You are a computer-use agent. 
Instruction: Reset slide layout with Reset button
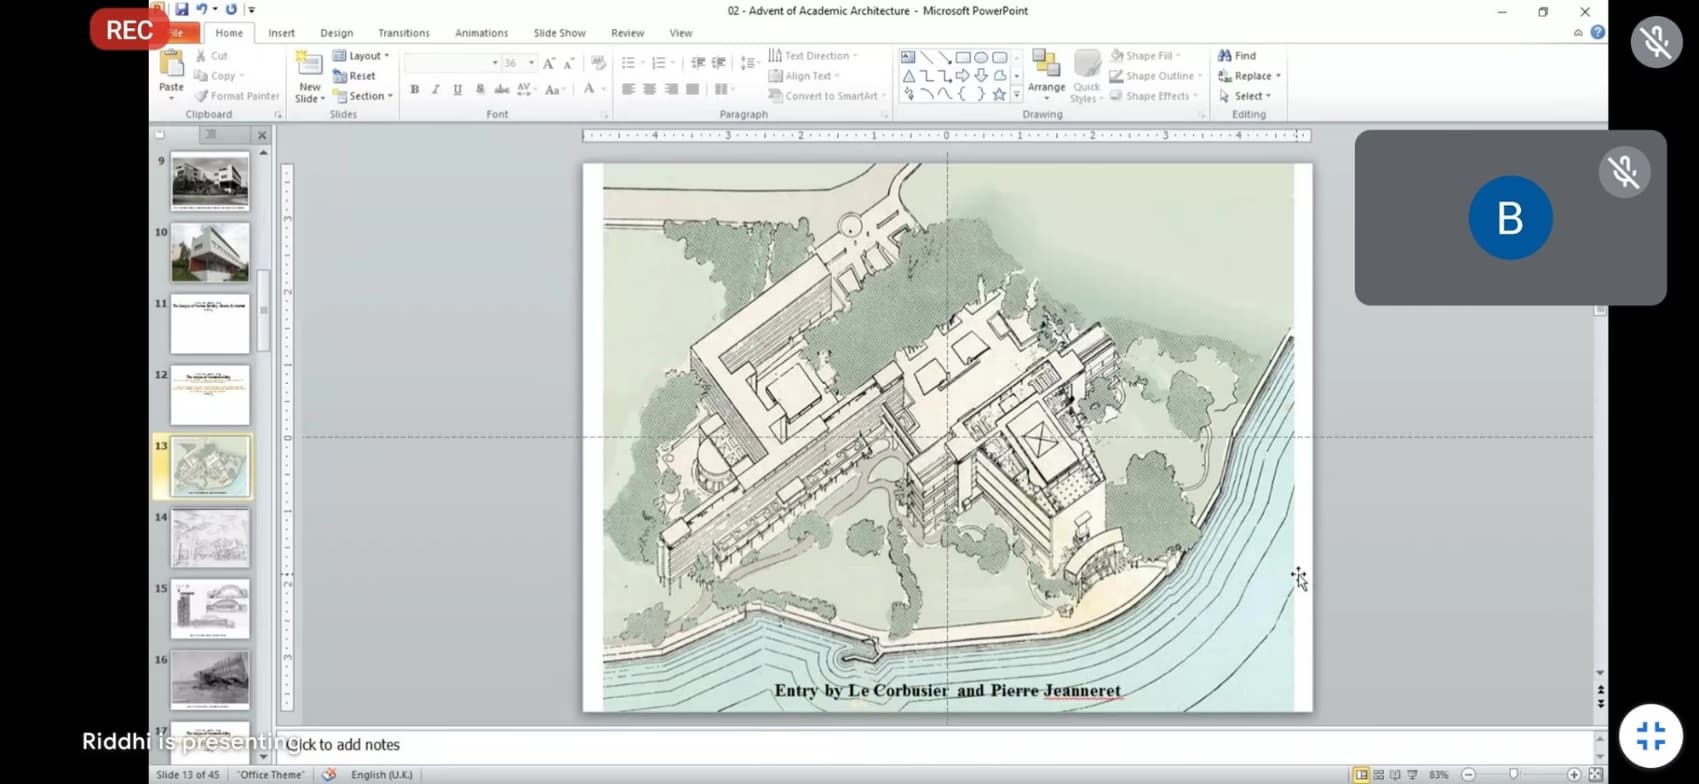point(354,76)
